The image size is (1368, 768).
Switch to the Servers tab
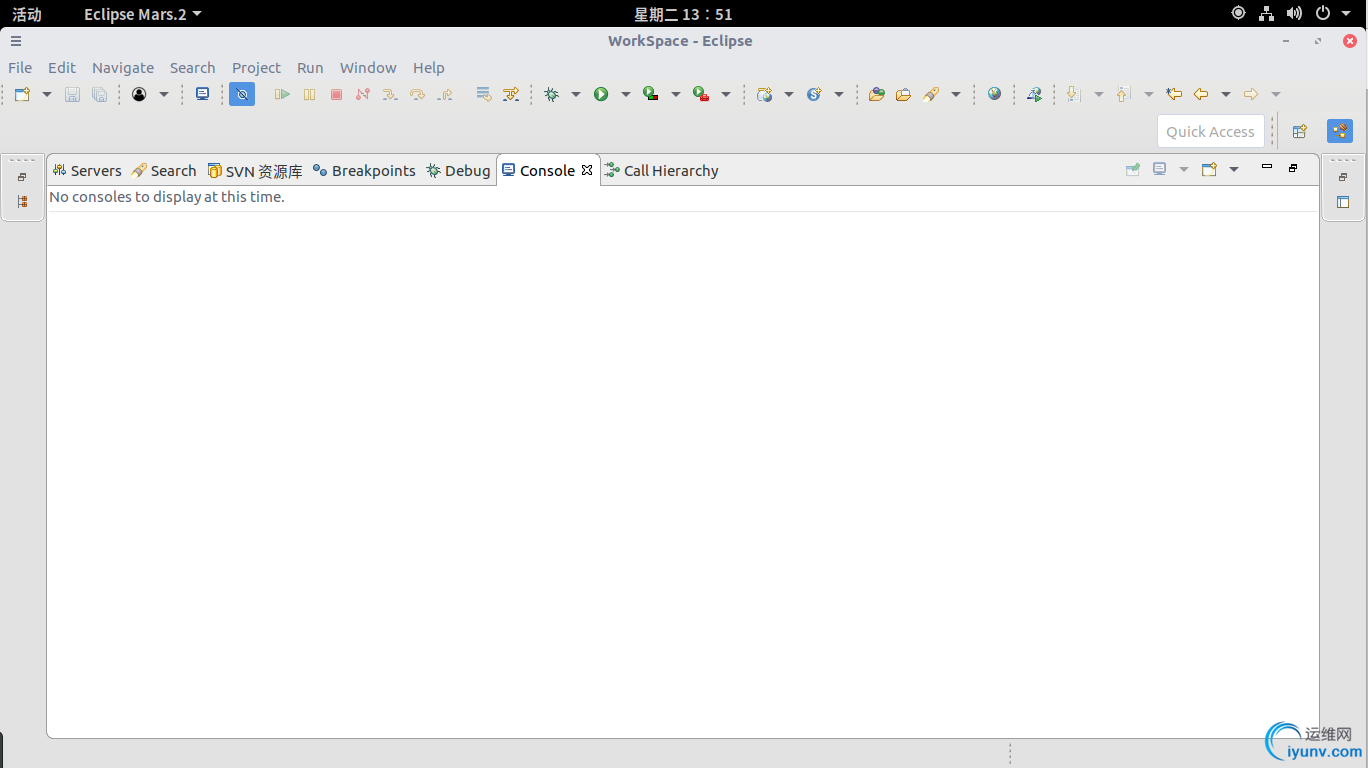pyautogui.click(x=87, y=171)
